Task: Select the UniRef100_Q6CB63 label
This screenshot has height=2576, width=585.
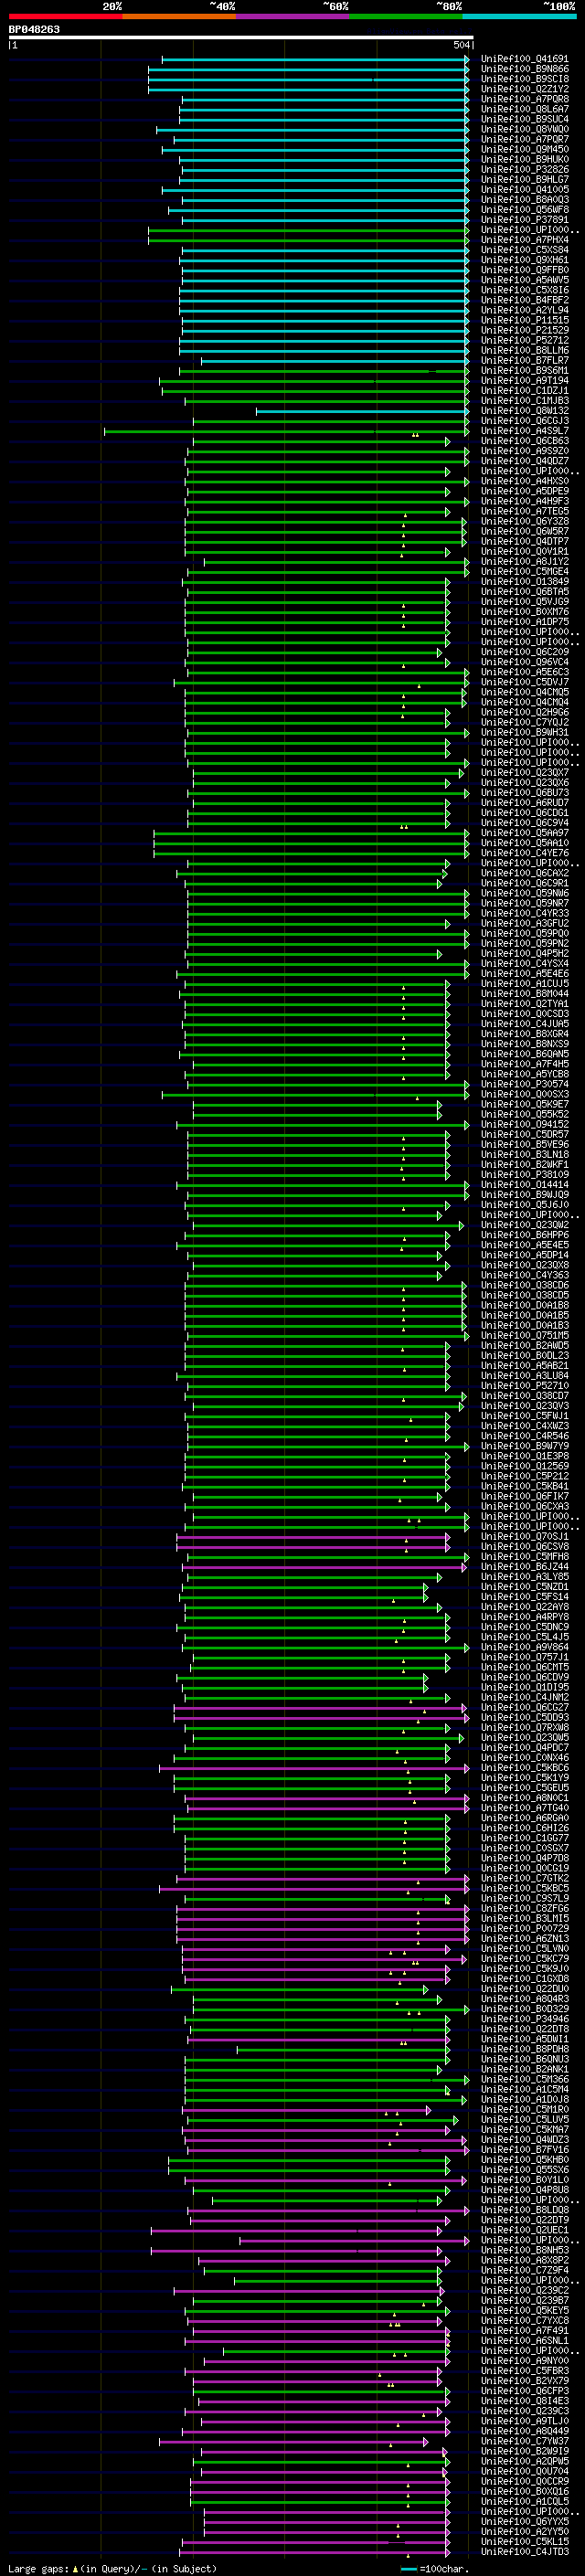Action: [525, 442]
